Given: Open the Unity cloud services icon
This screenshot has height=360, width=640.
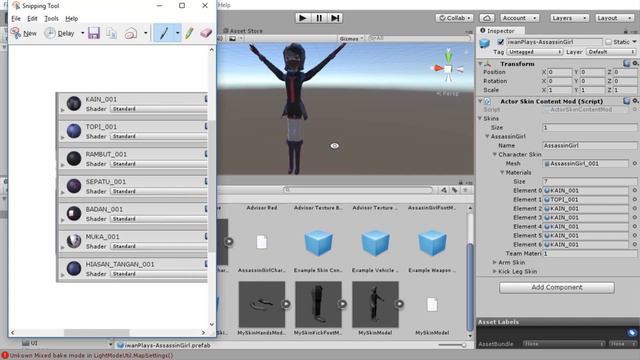Looking at the screenshot, I should click(487, 18).
